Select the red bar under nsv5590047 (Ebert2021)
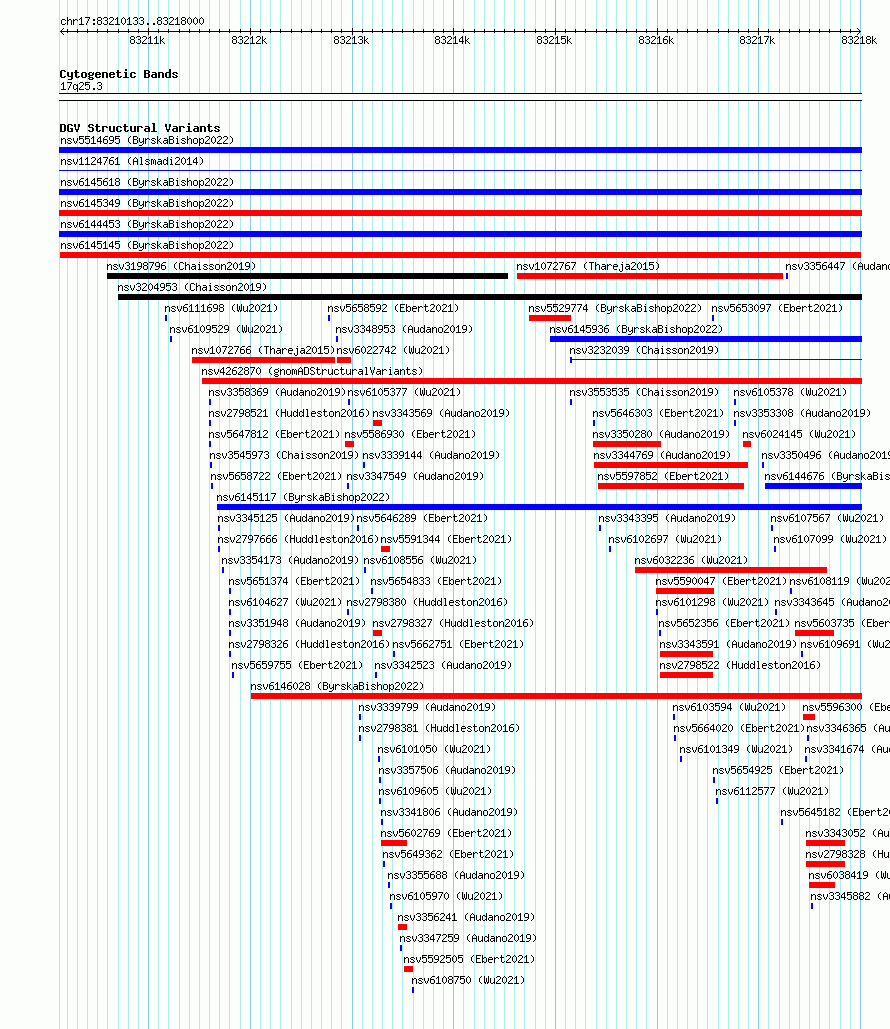Image resolution: width=890 pixels, height=1029 pixels. coord(685,591)
